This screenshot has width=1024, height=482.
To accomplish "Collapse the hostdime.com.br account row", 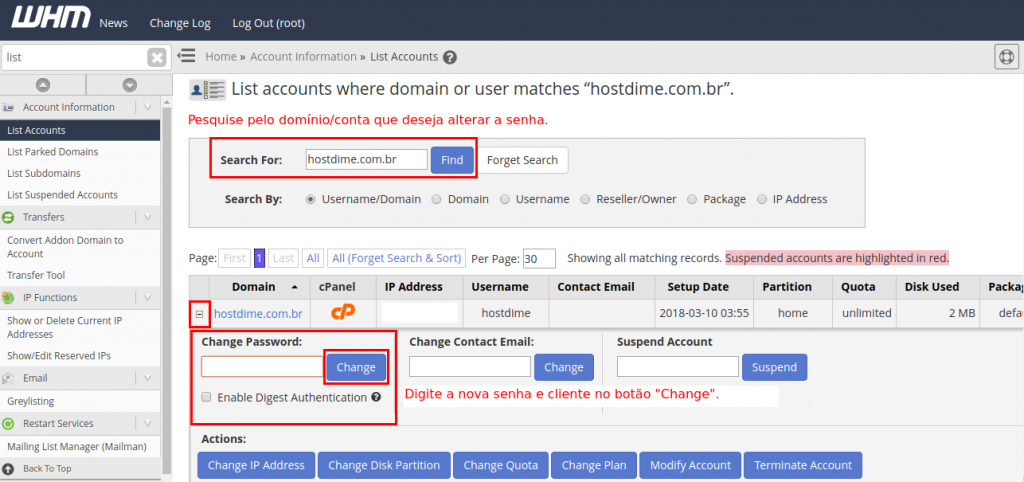I will click(199, 314).
